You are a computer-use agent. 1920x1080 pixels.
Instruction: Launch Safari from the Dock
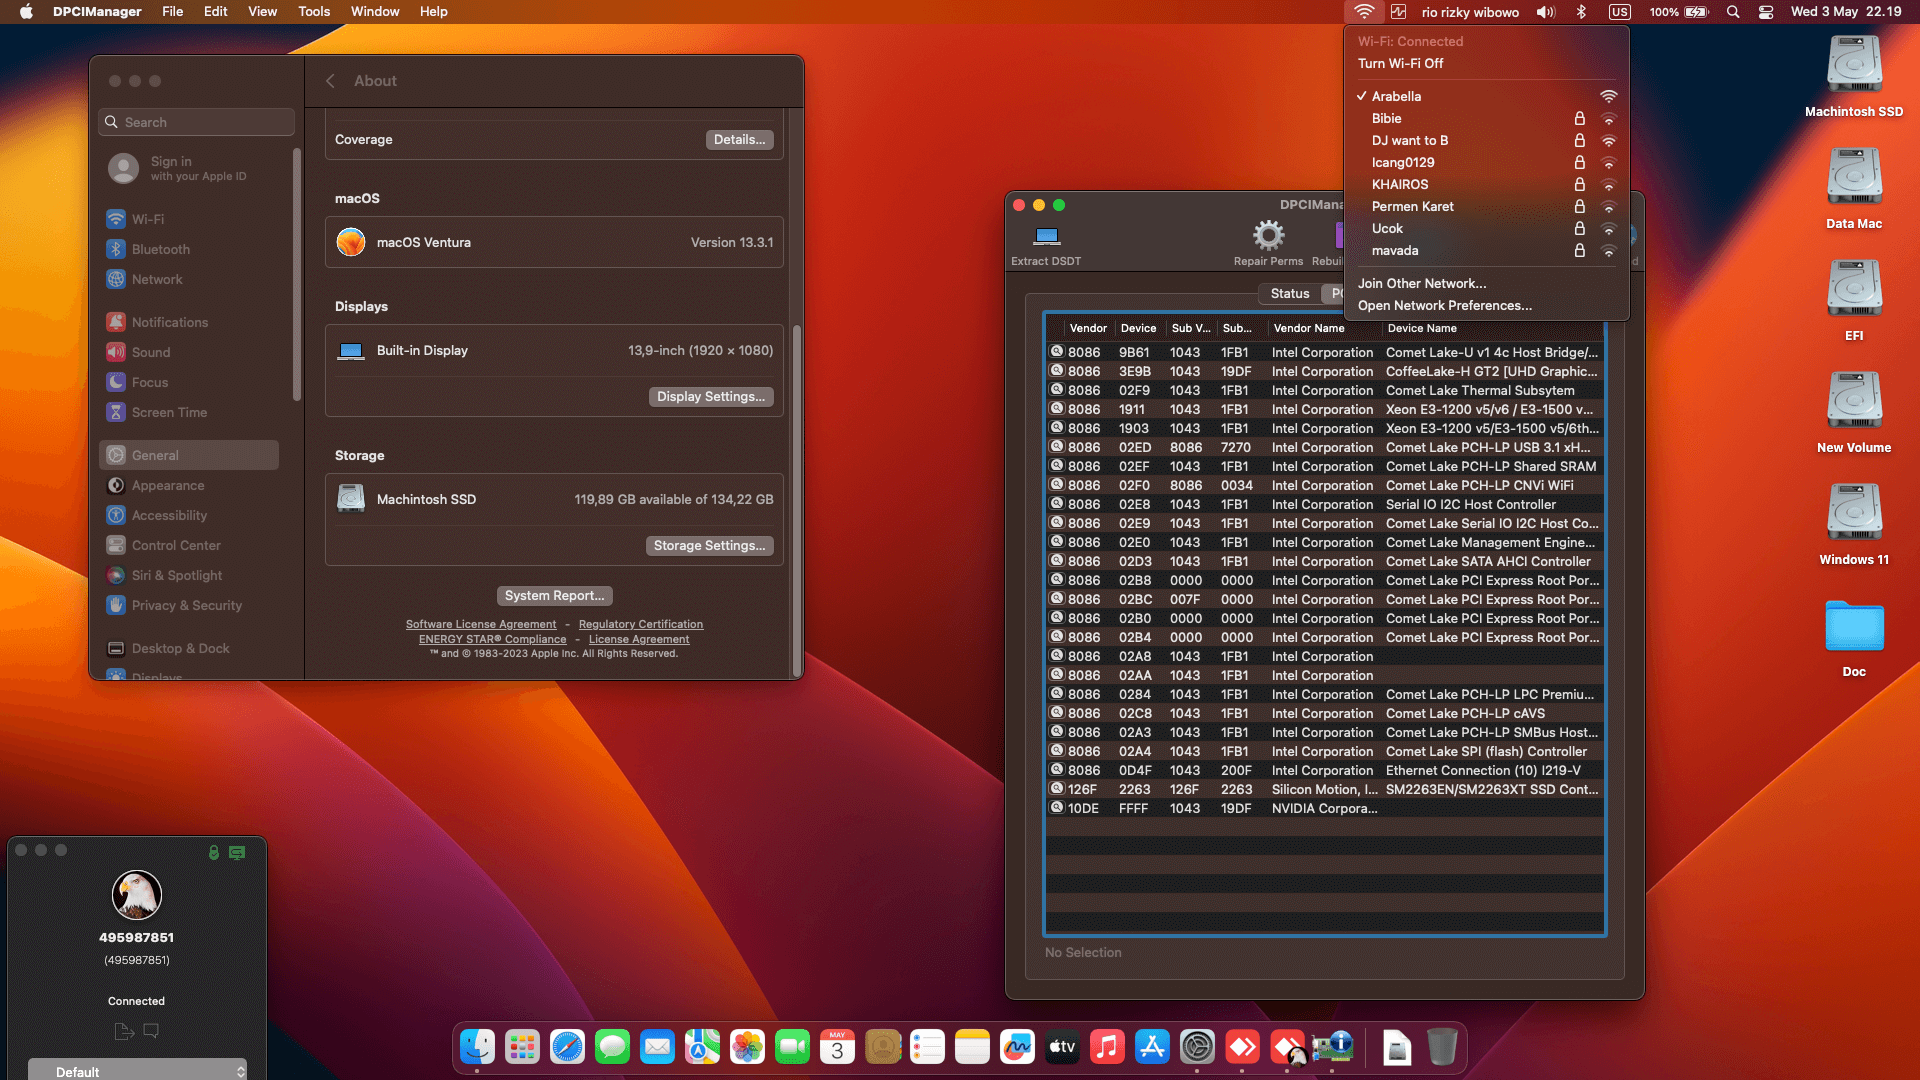(x=567, y=1047)
